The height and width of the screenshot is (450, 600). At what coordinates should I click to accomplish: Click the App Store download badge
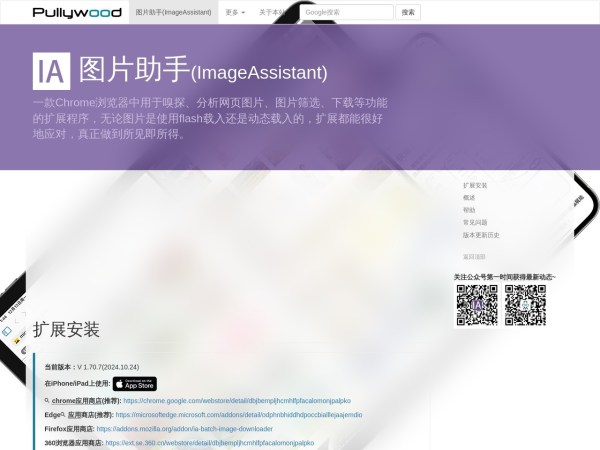click(x=134, y=384)
